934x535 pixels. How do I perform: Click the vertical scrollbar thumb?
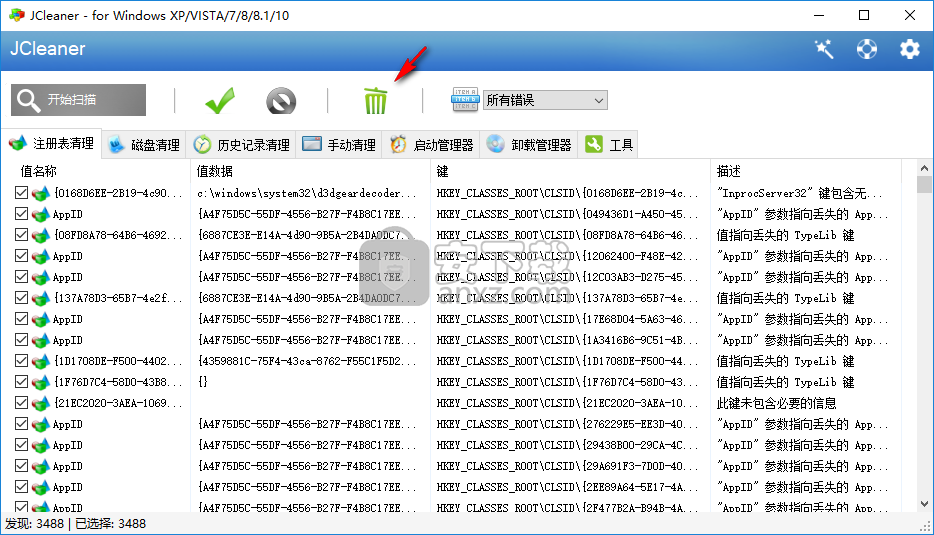click(924, 184)
